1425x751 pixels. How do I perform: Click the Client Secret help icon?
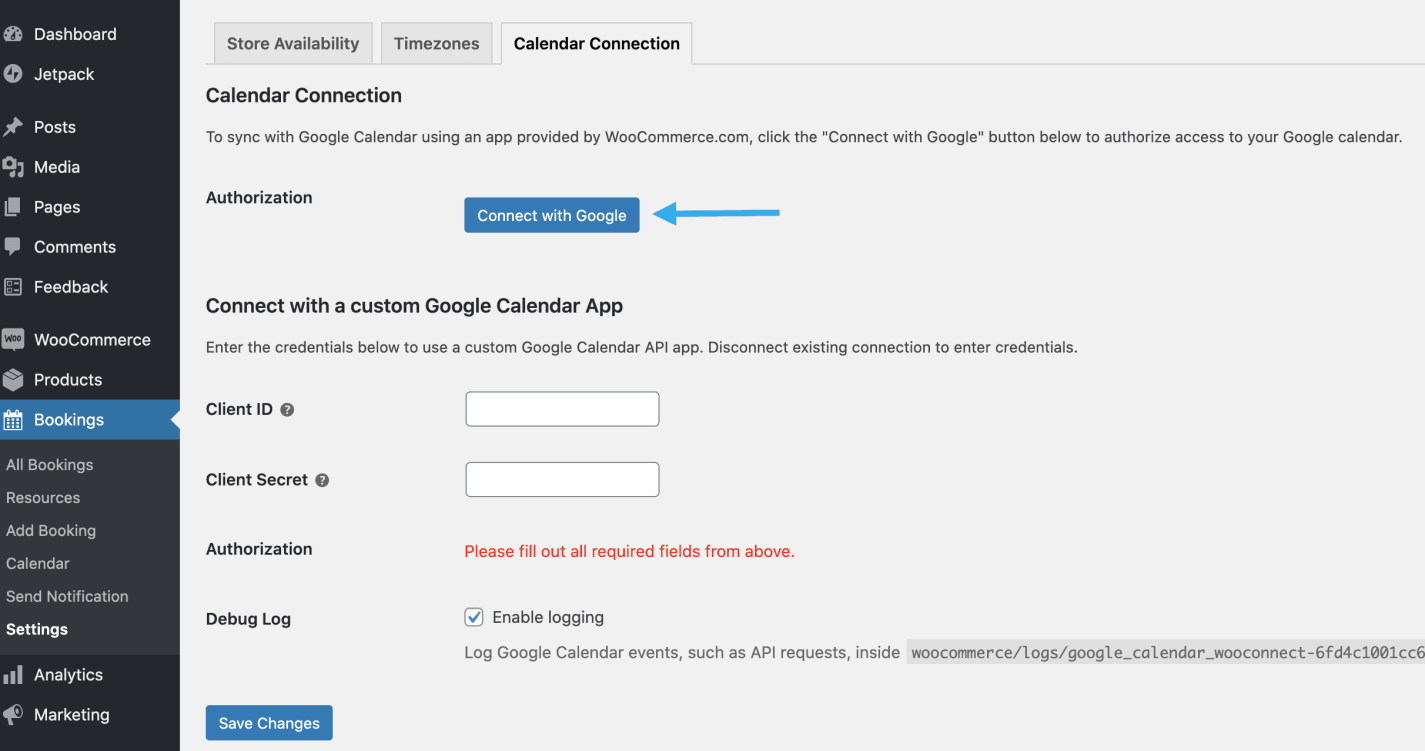pos(322,480)
